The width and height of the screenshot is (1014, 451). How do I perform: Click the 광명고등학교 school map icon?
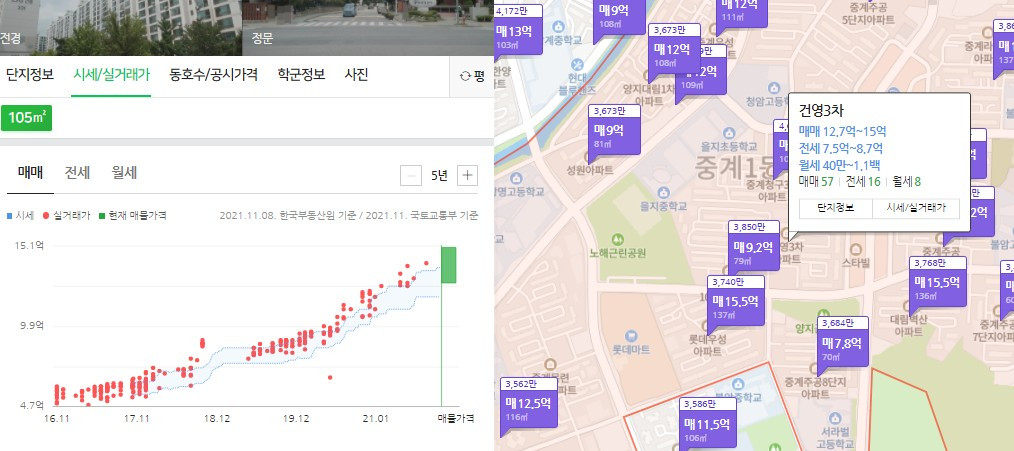coord(516,177)
